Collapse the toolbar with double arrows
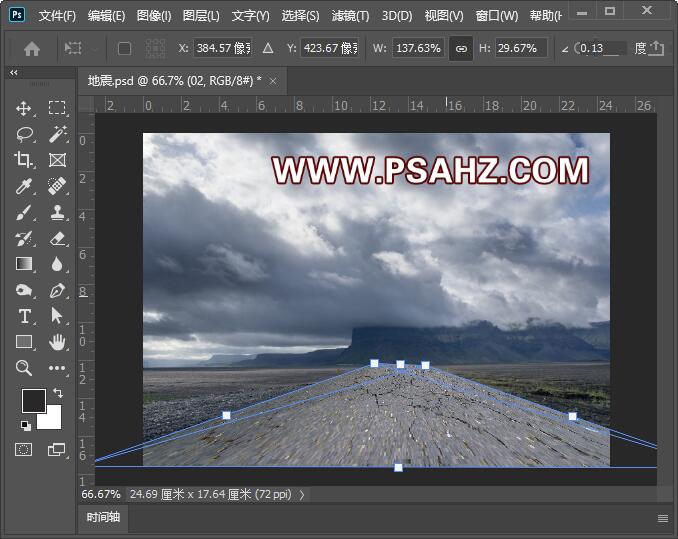 click(14, 72)
